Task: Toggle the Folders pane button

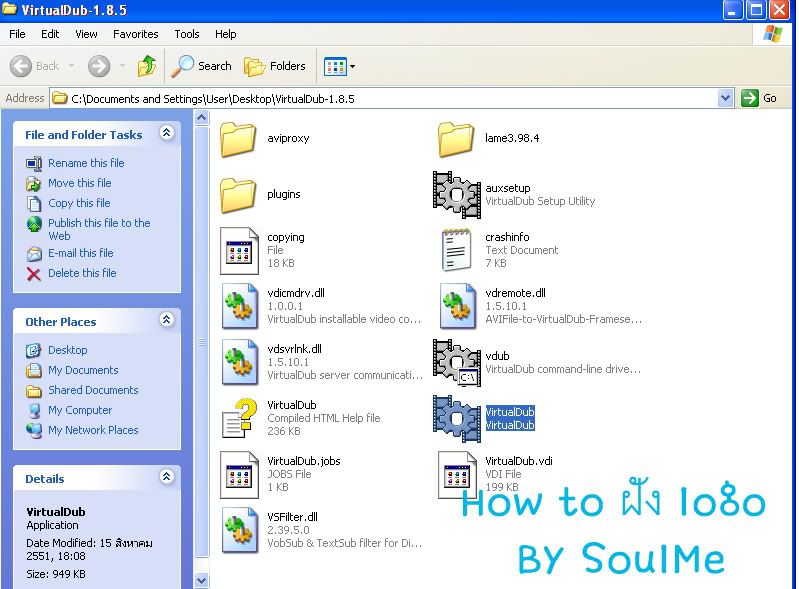Action: [x=275, y=66]
